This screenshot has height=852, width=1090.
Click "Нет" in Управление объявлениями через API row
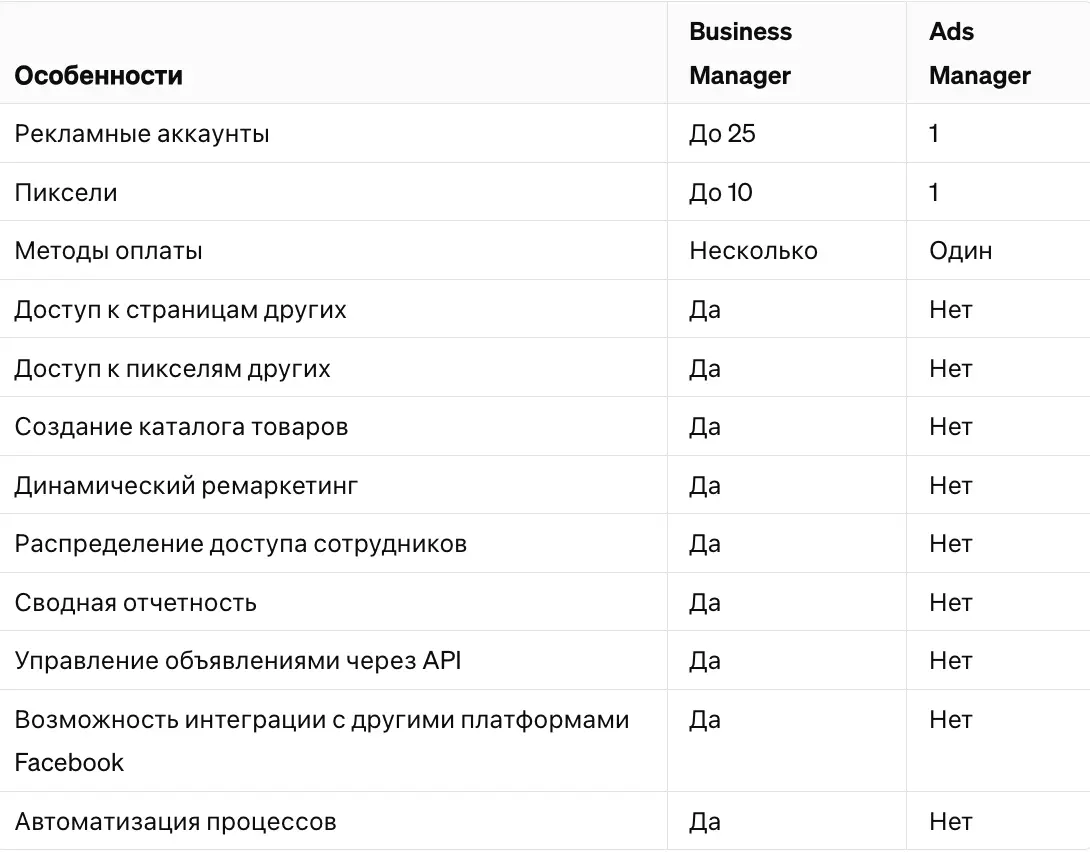tap(950, 660)
